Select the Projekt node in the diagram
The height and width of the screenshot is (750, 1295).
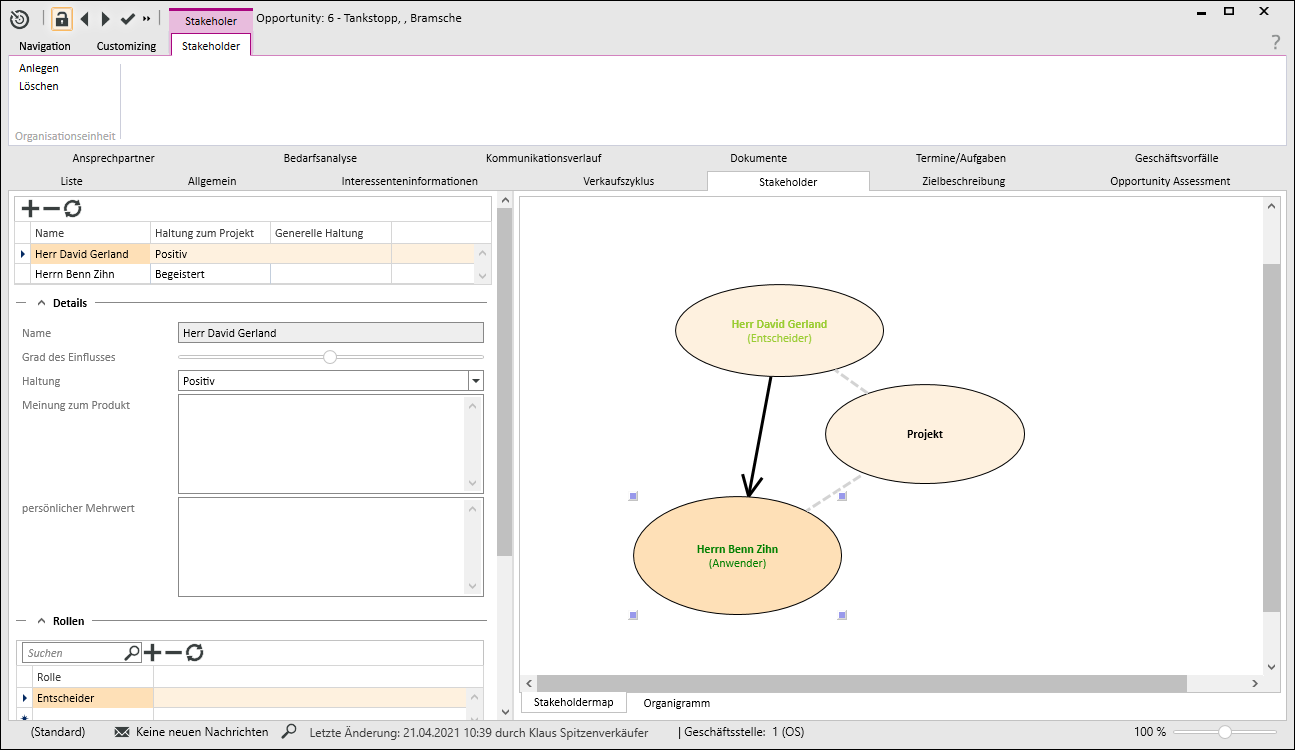click(x=925, y=434)
